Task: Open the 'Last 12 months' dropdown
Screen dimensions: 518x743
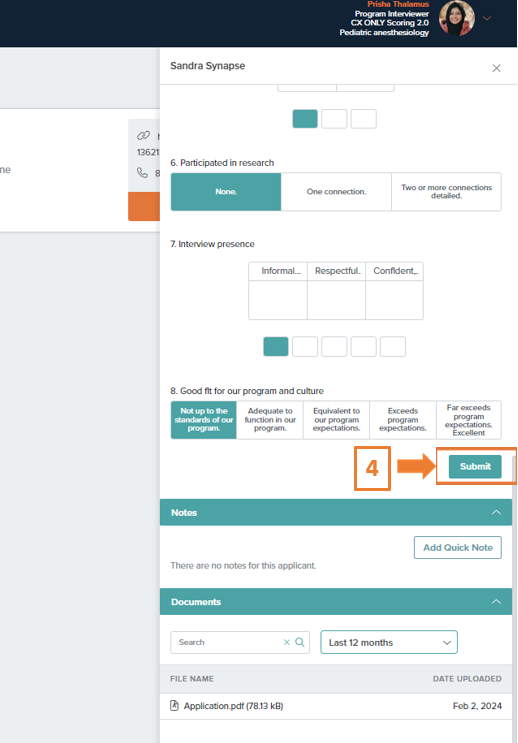Action: coord(389,642)
